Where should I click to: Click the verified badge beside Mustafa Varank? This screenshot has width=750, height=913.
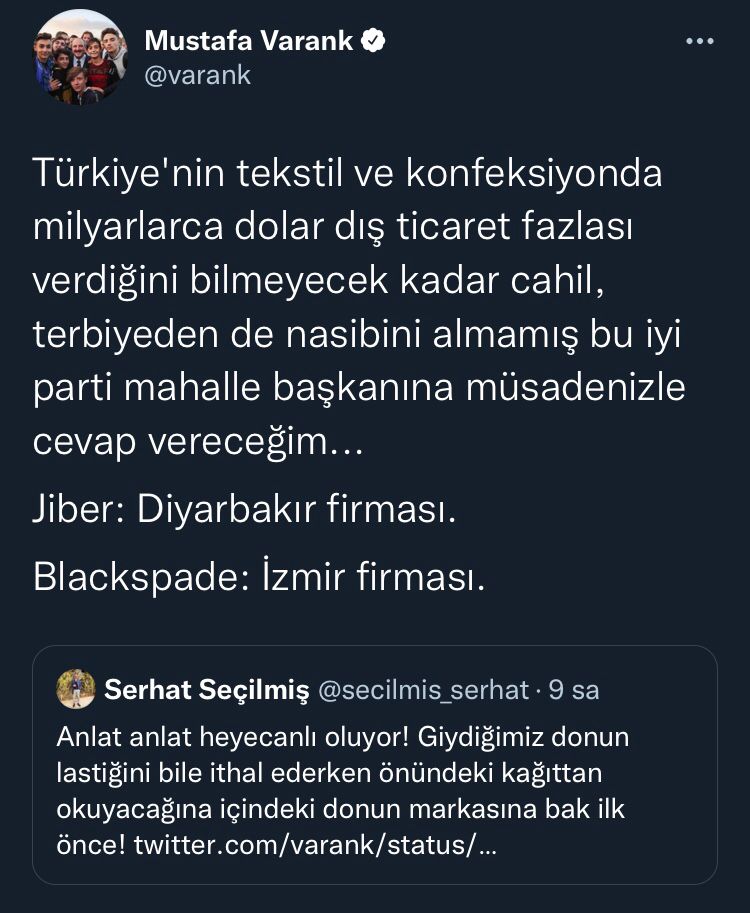tap(374, 41)
